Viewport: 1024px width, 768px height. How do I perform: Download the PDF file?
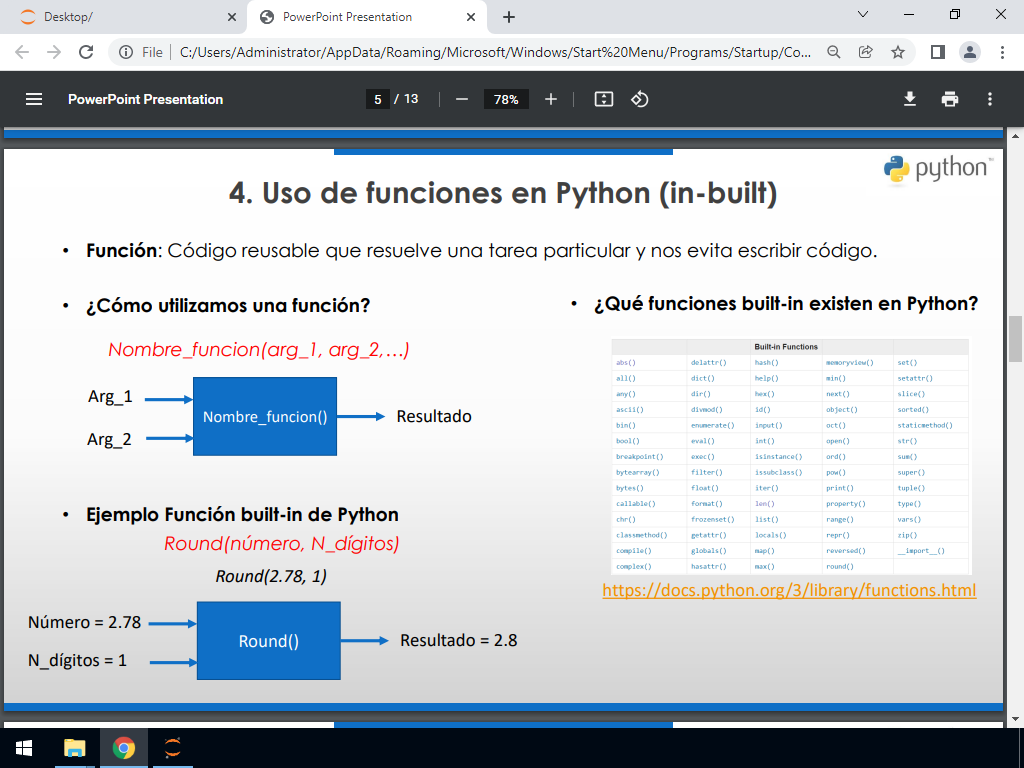[910, 99]
